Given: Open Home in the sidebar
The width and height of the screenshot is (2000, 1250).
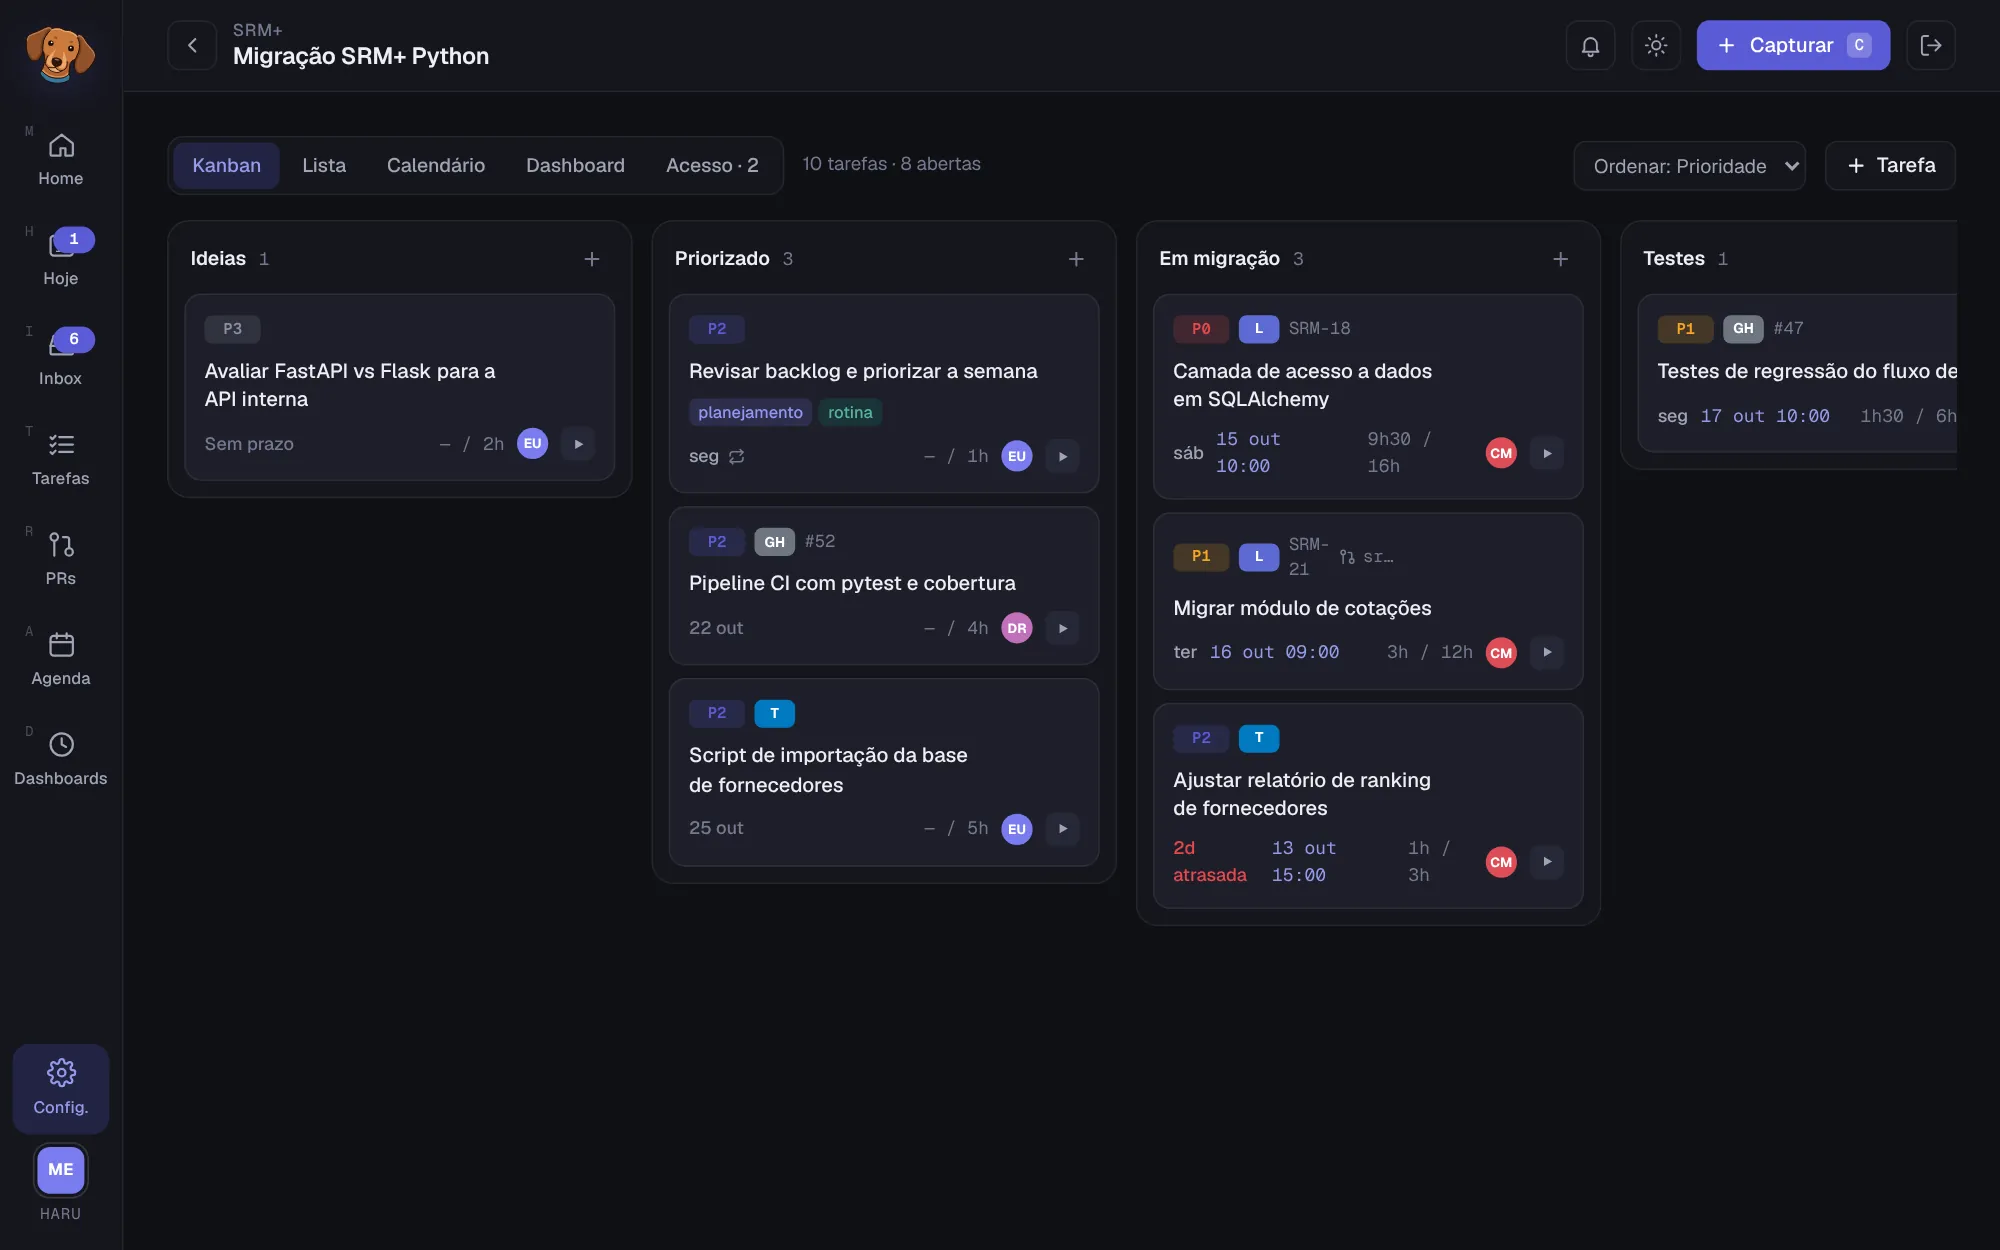Looking at the screenshot, I should 61,160.
